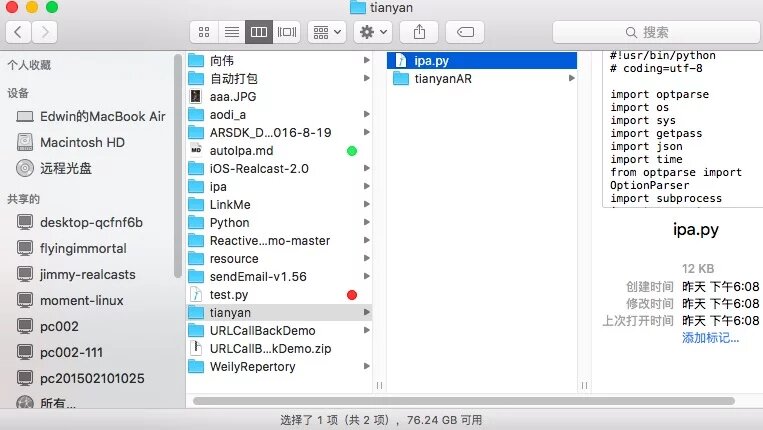The height and width of the screenshot is (430, 763).
Task: Switch to column view
Action: tap(259, 32)
